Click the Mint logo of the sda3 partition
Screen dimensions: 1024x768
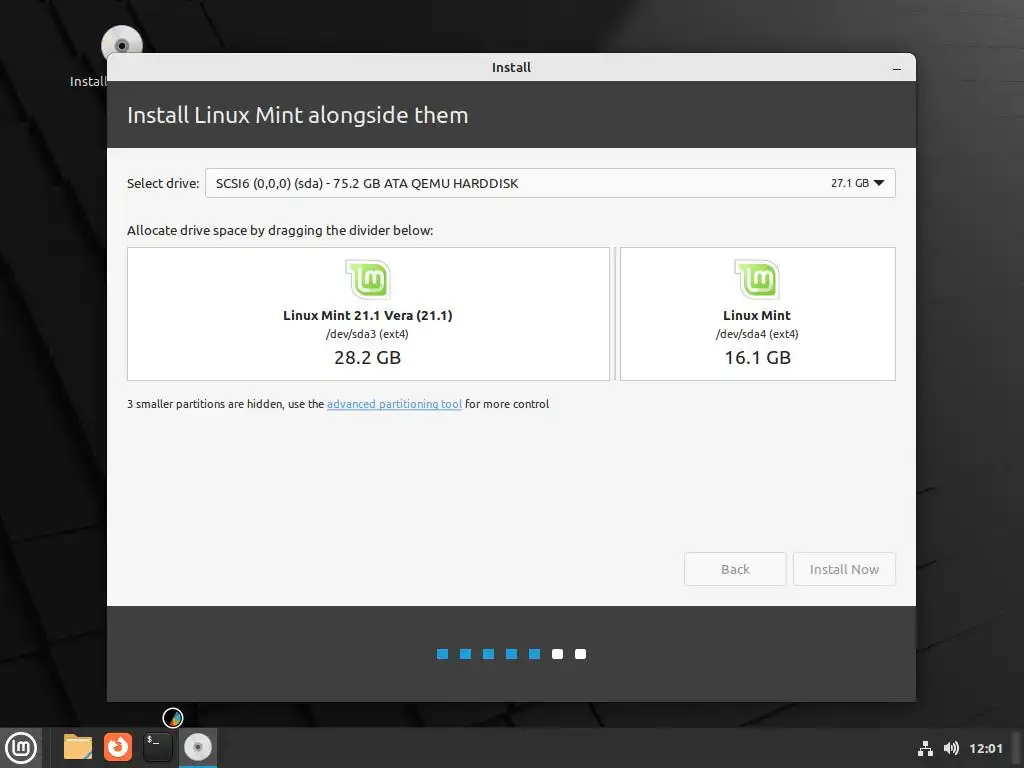[368, 280]
